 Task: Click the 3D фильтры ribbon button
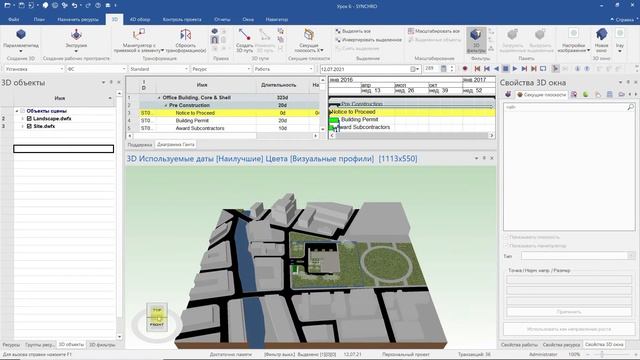(x=476, y=40)
